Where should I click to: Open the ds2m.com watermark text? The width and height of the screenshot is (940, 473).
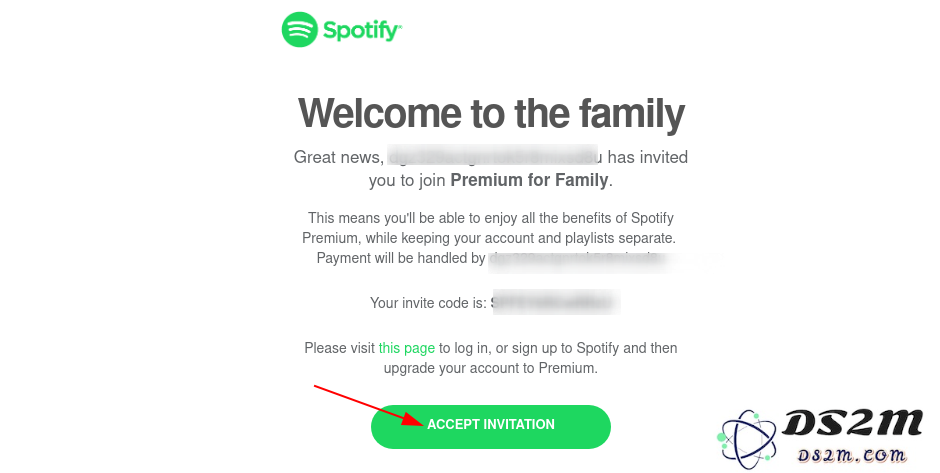click(x=852, y=456)
